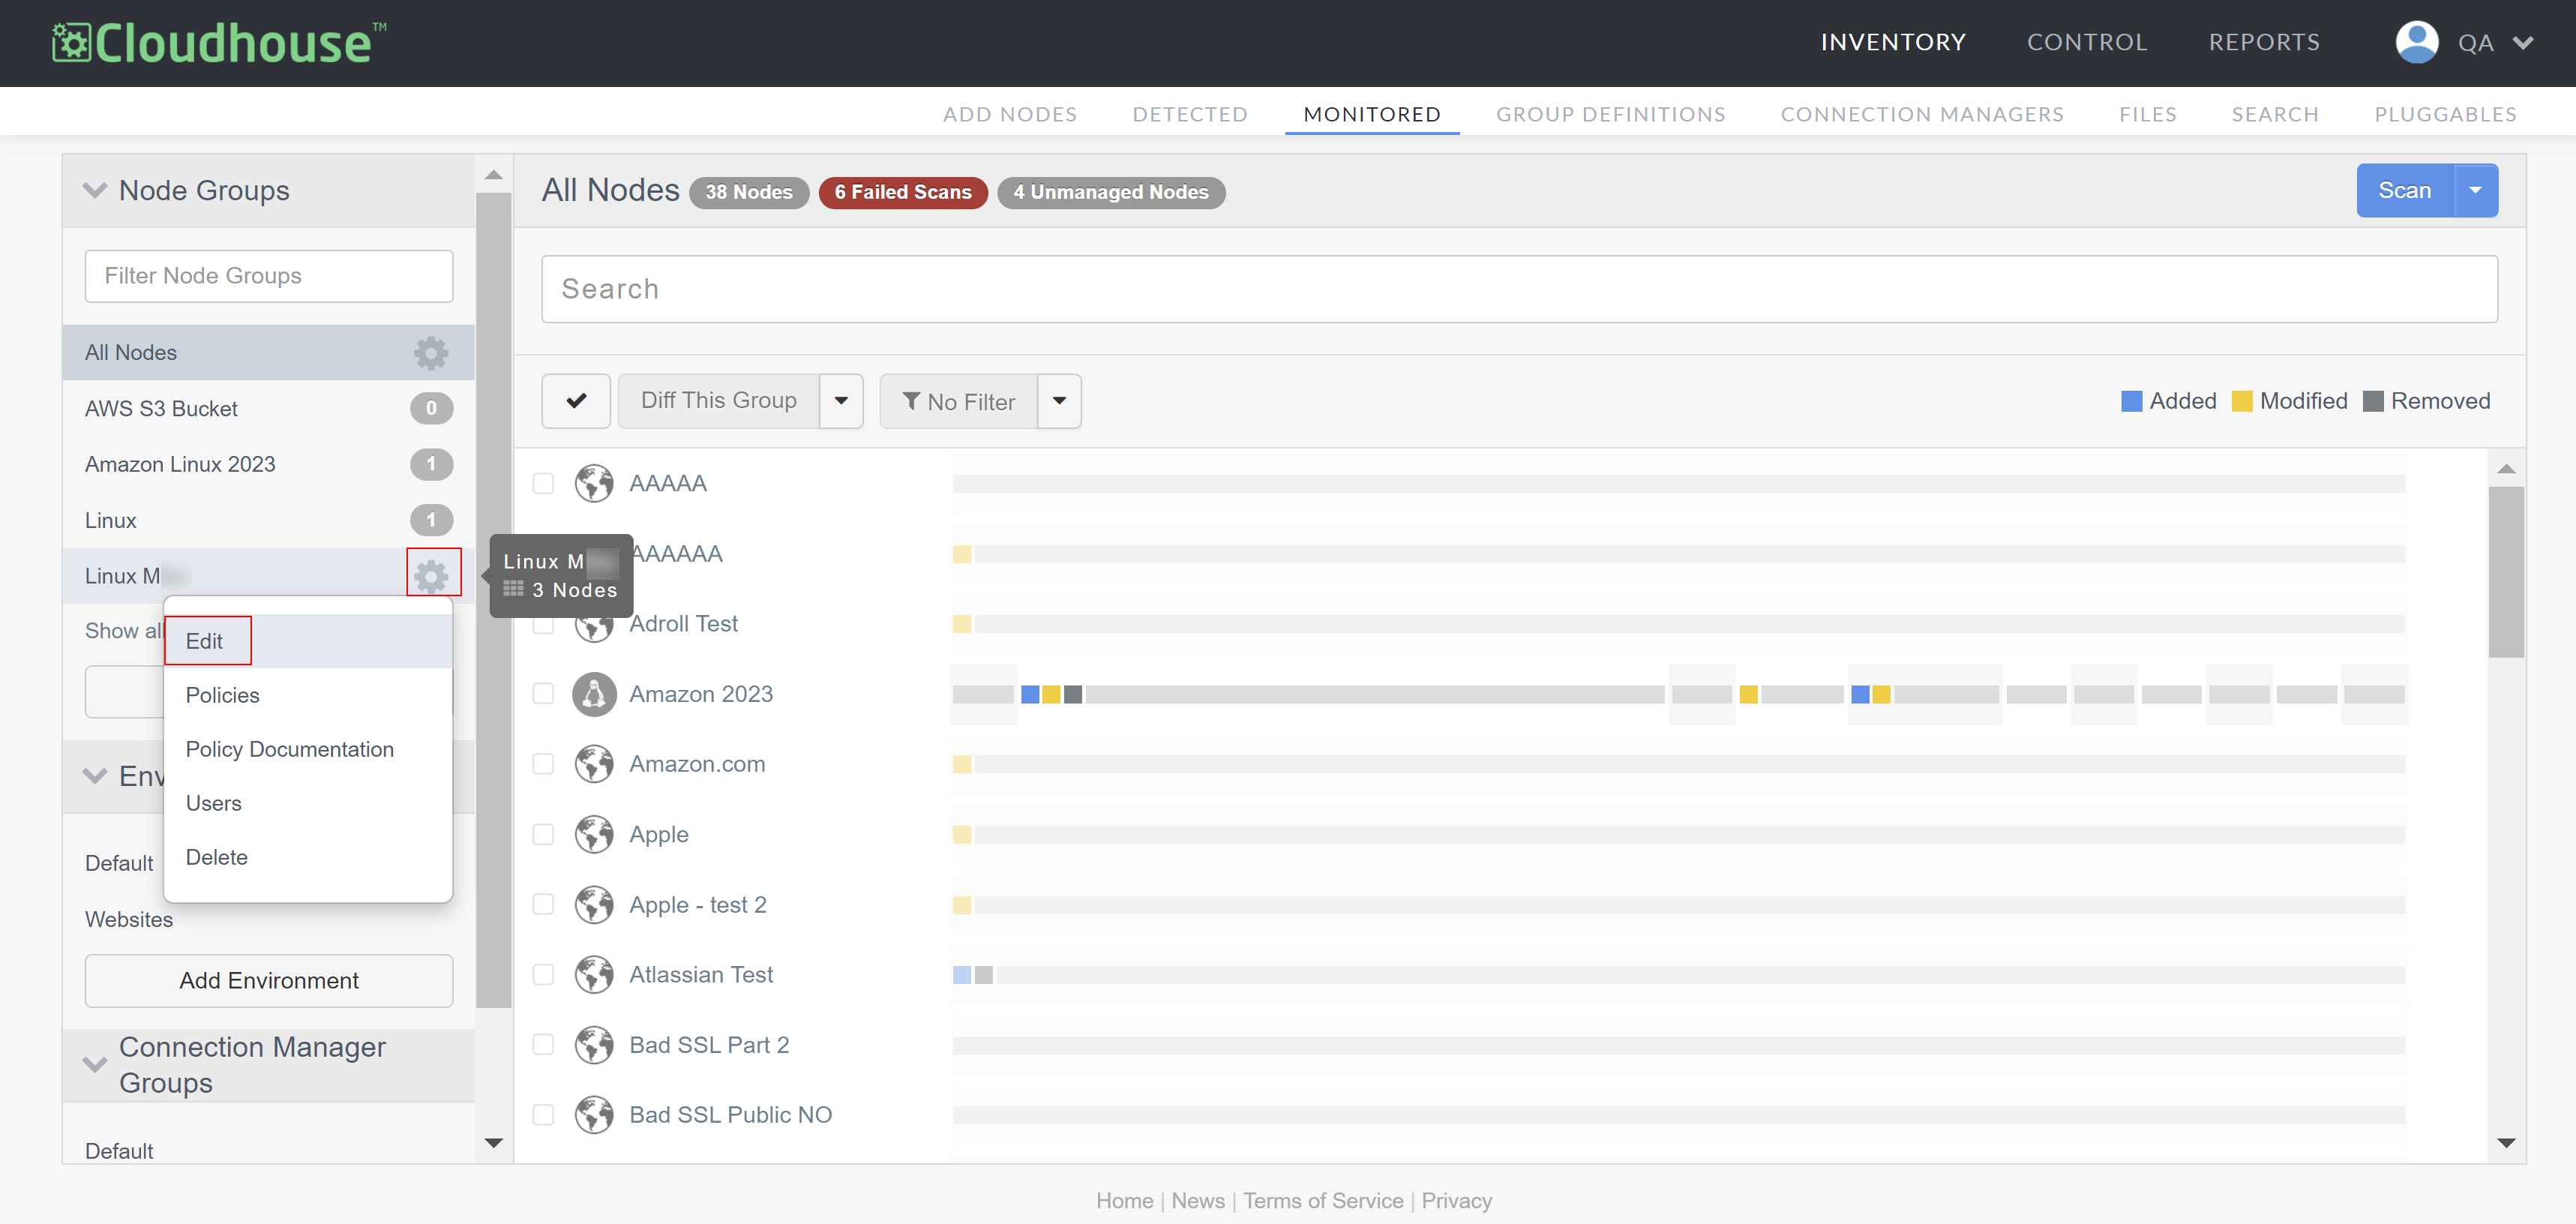Viewport: 2576px width, 1224px height.
Task: Click the node list scrollbar thumb
Action: [x=2506, y=572]
